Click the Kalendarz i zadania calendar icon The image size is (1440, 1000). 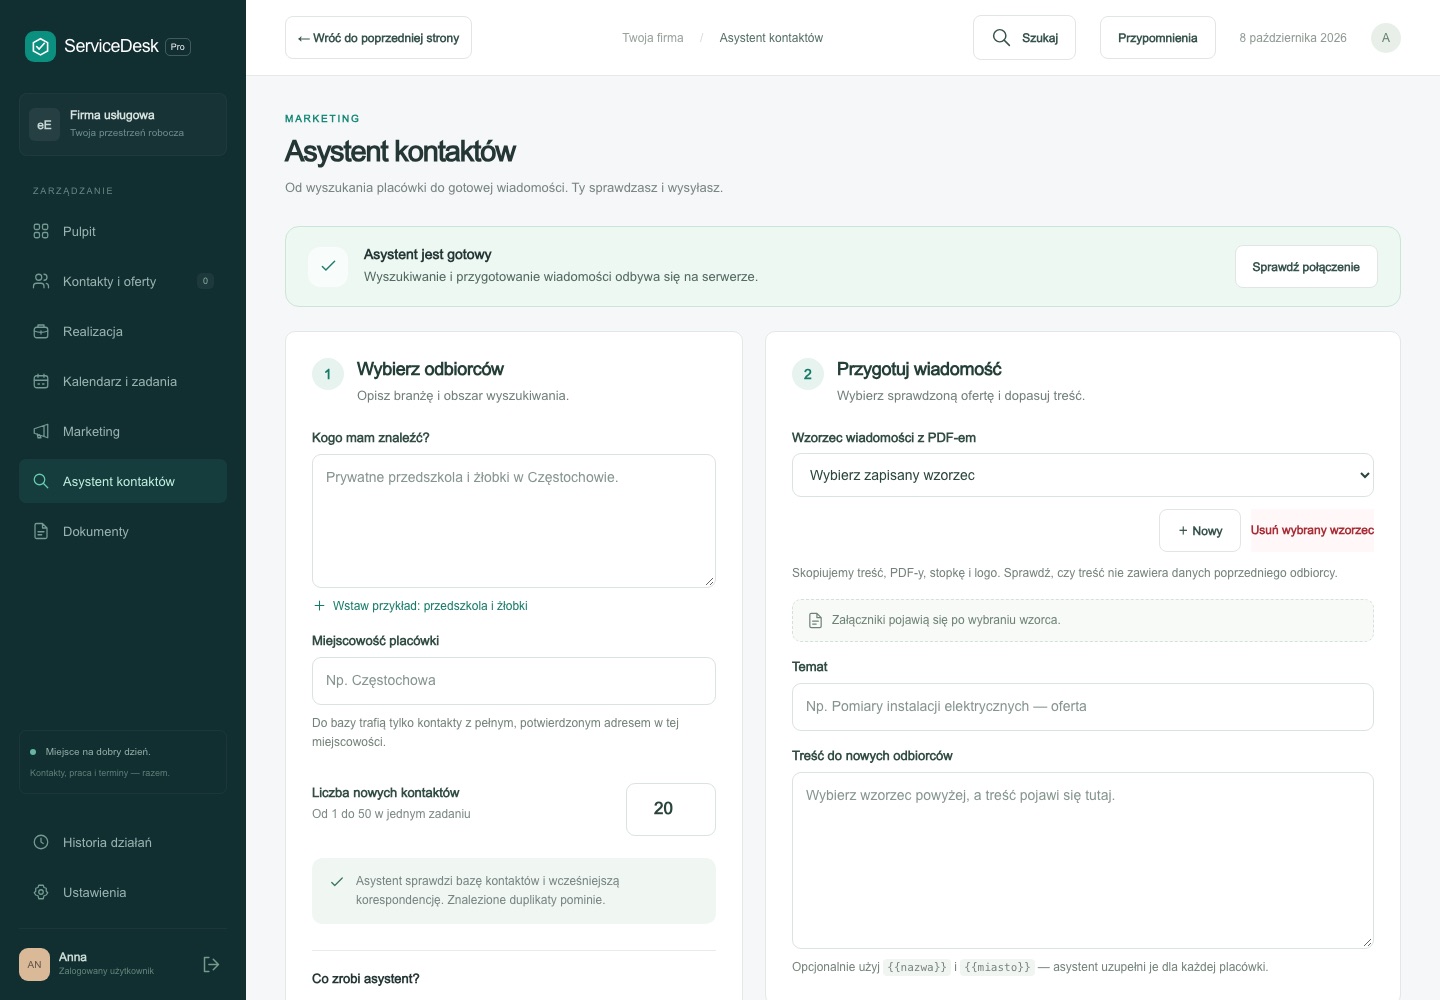(x=41, y=381)
